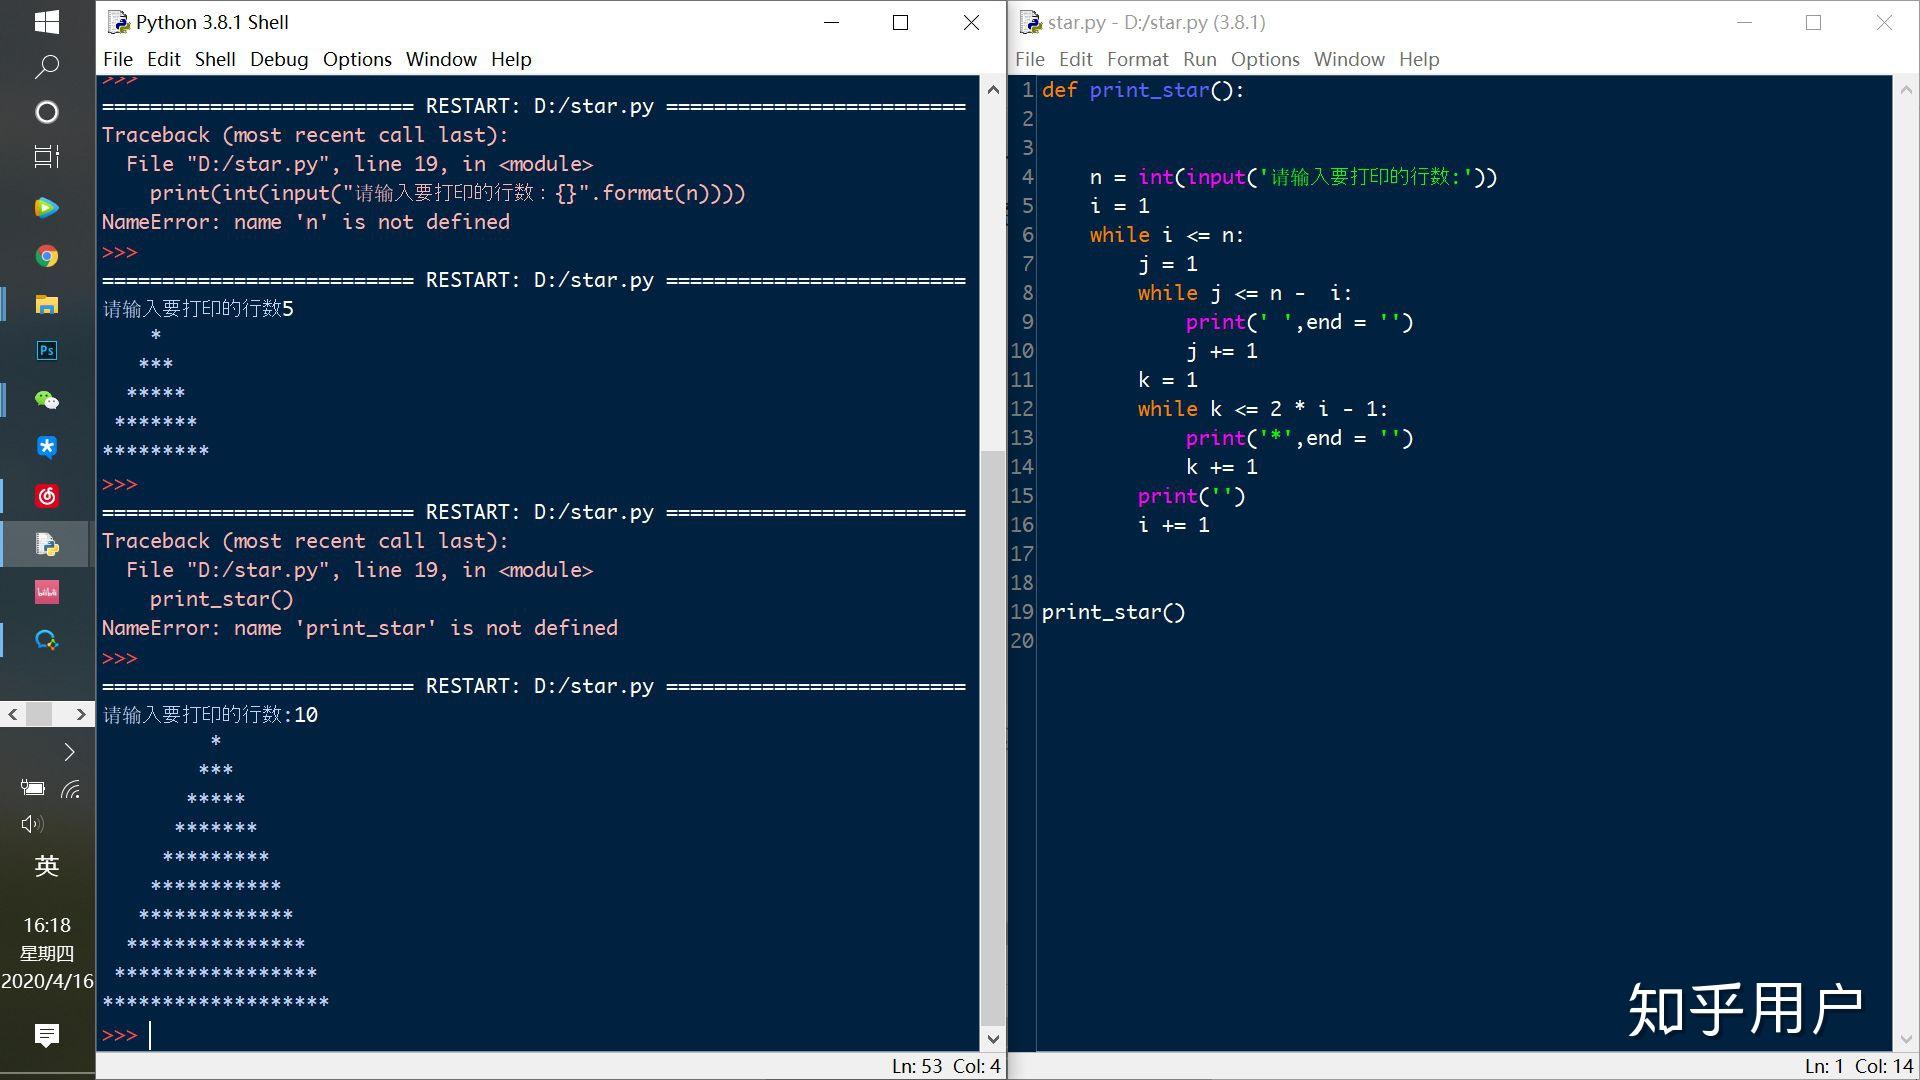
Task: Open Google Chrome from taskbar
Action: point(46,256)
